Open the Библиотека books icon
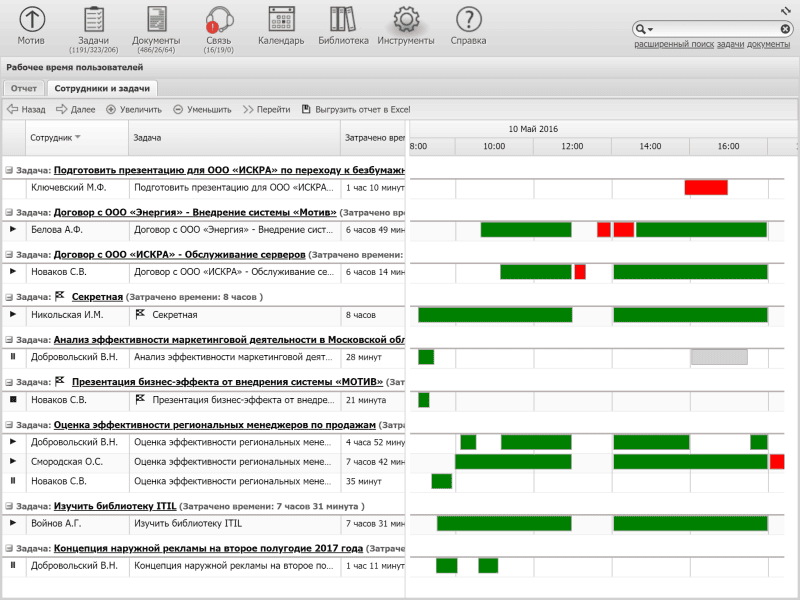The image size is (800, 600). pyautogui.click(x=343, y=19)
